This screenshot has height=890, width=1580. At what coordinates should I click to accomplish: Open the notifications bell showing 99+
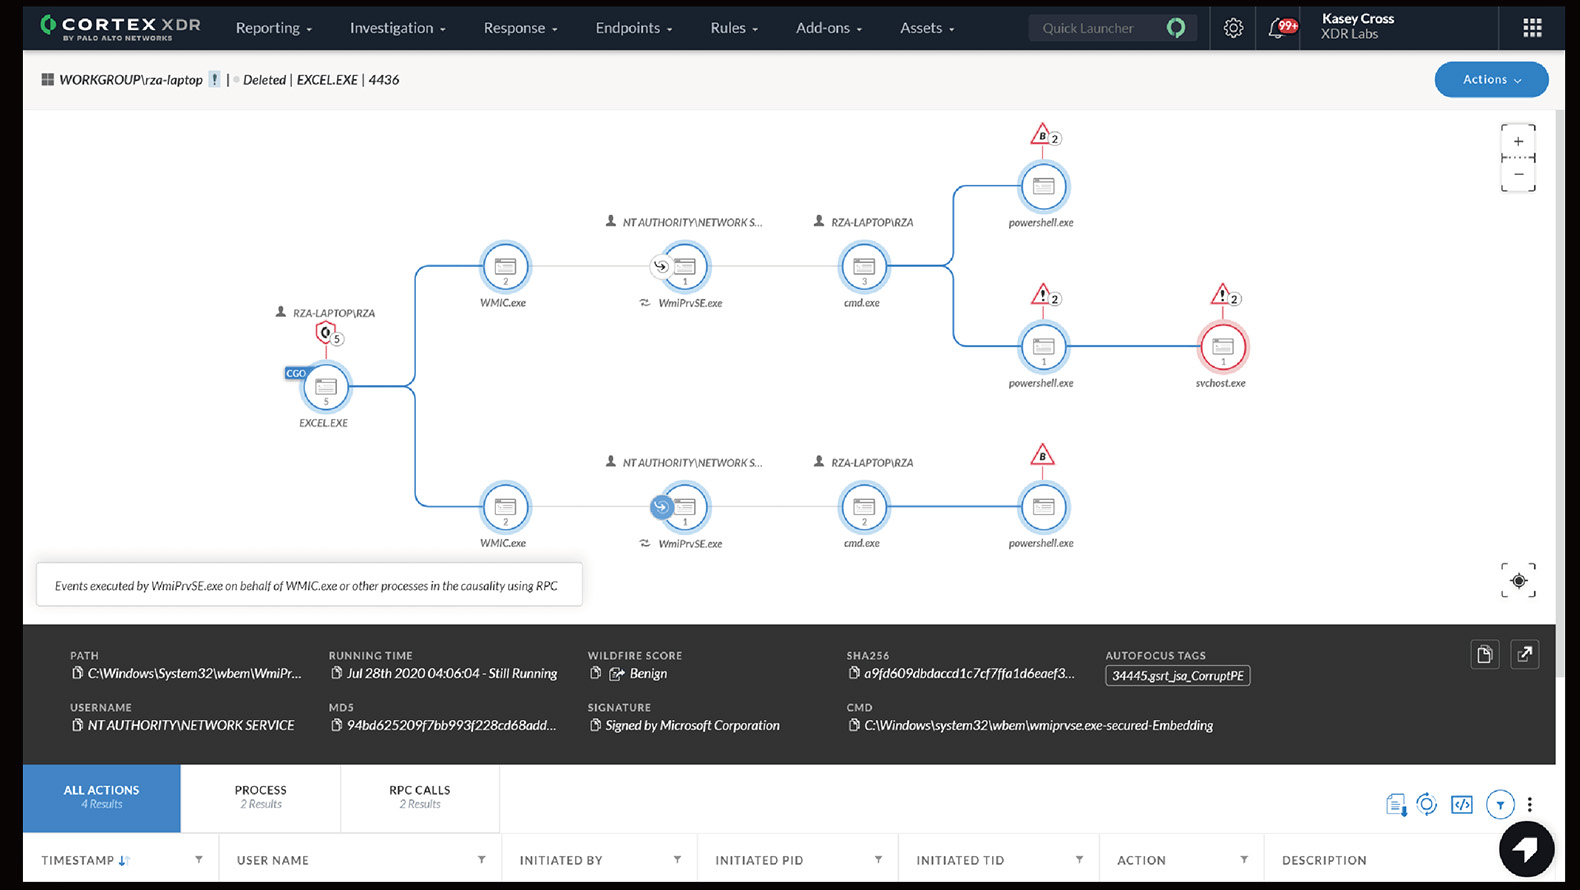tap(1278, 28)
